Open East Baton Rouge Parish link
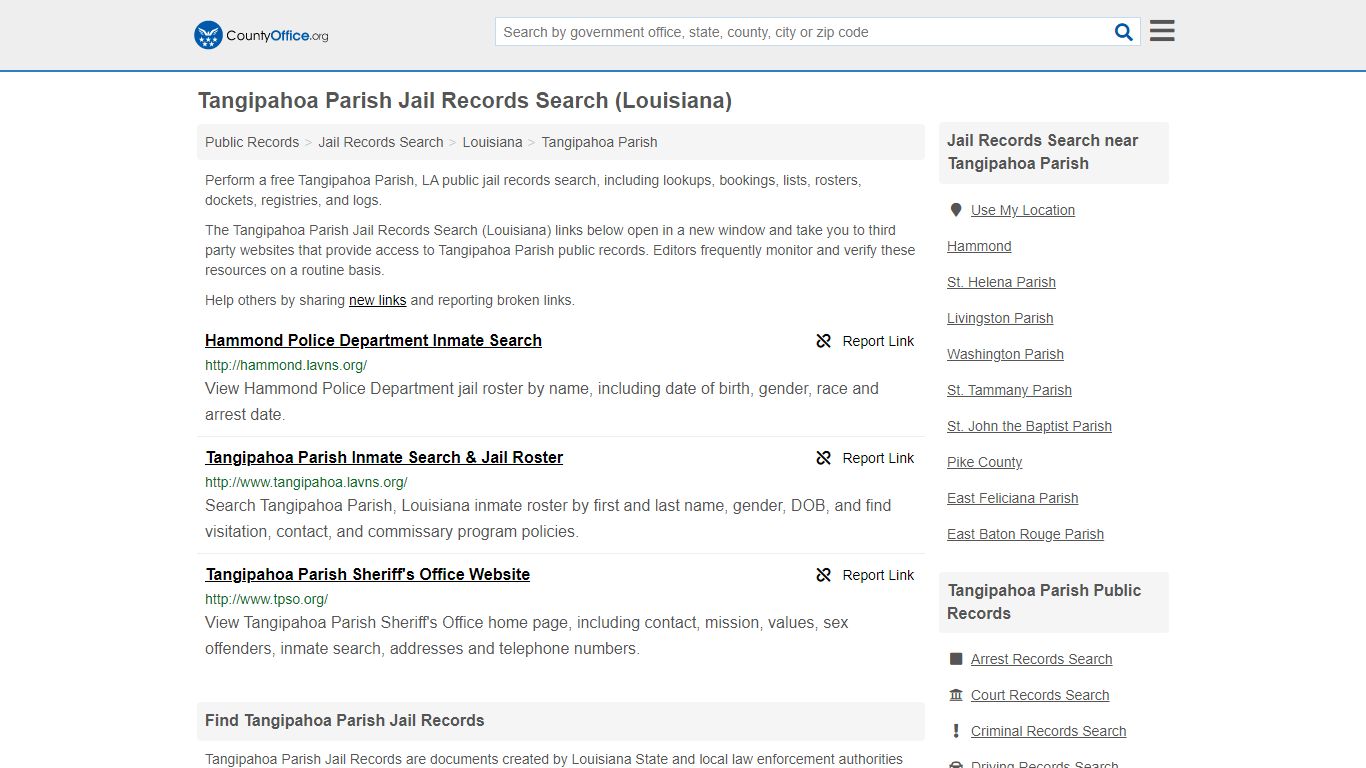This screenshot has width=1366, height=768. (x=1025, y=534)
